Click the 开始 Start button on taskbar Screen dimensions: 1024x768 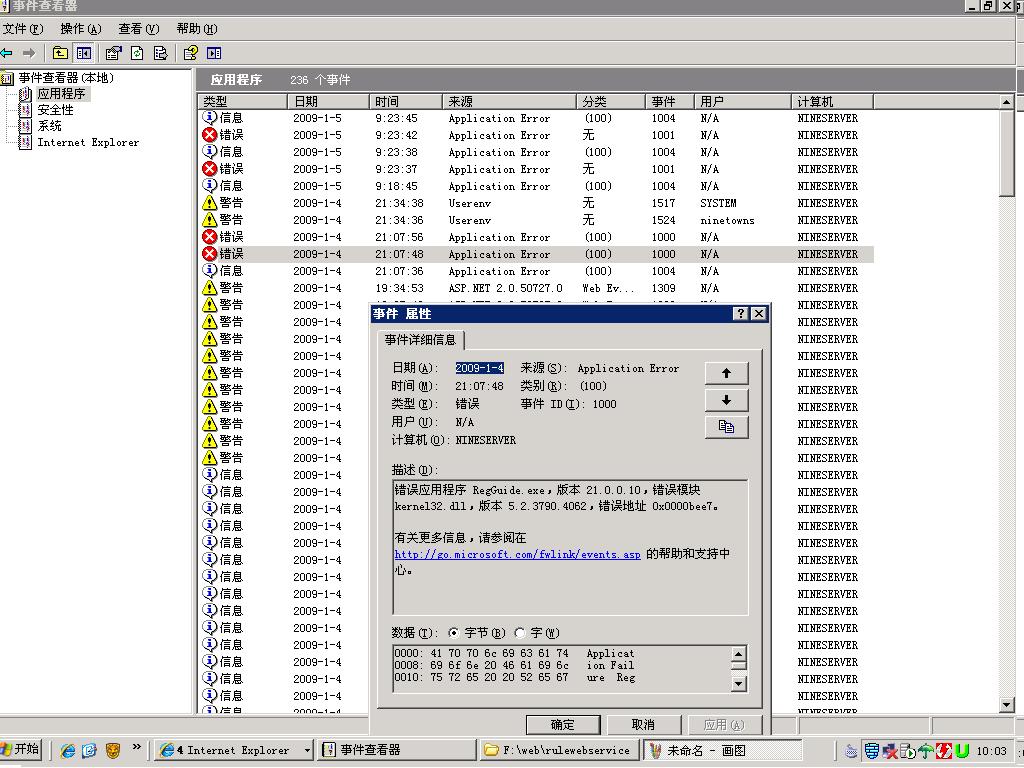tap(21, 749)
